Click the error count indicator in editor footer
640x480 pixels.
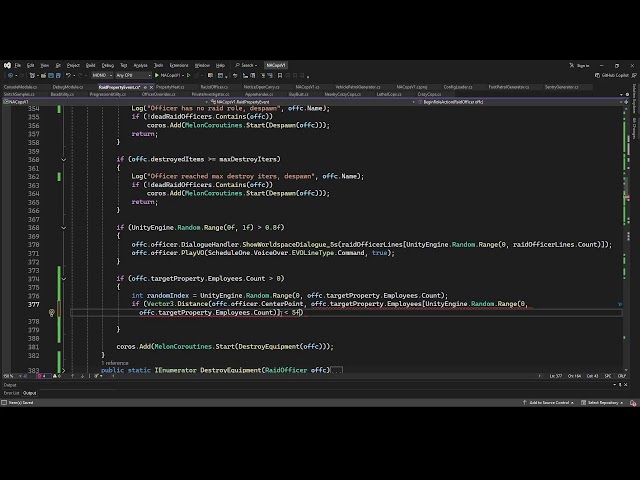point(42,376)
